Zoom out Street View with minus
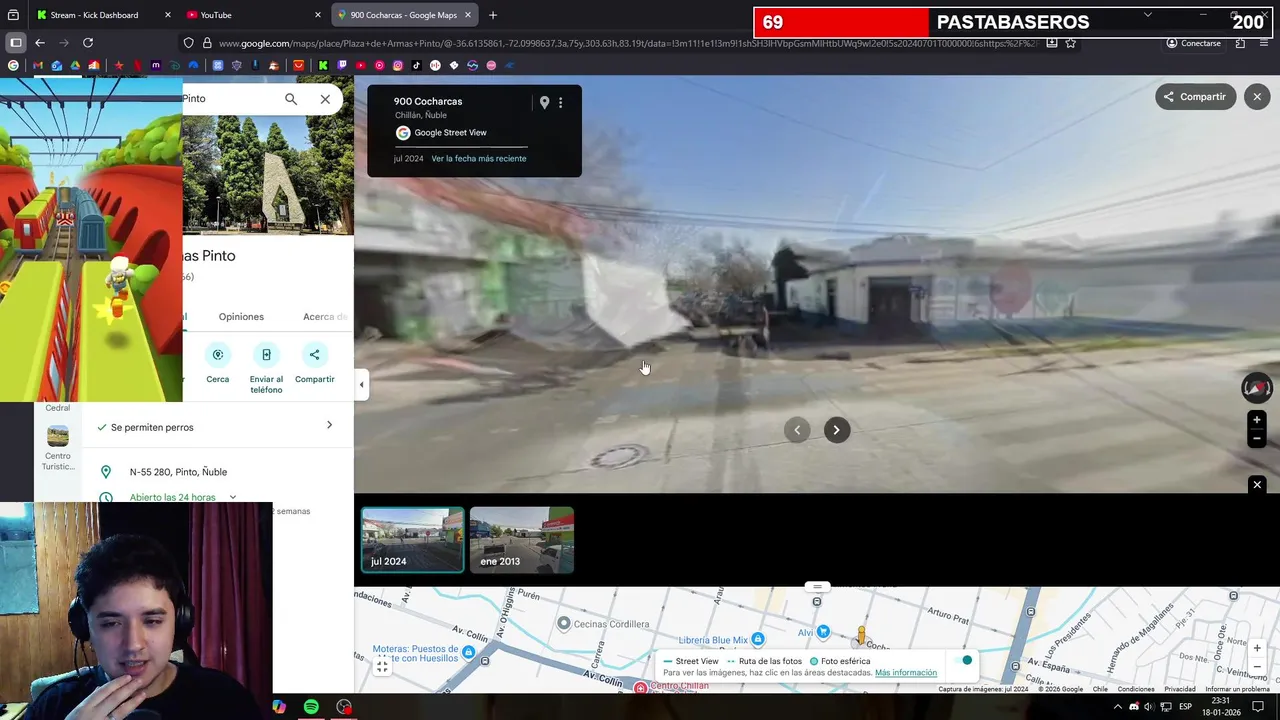 tap(1257, 439)
